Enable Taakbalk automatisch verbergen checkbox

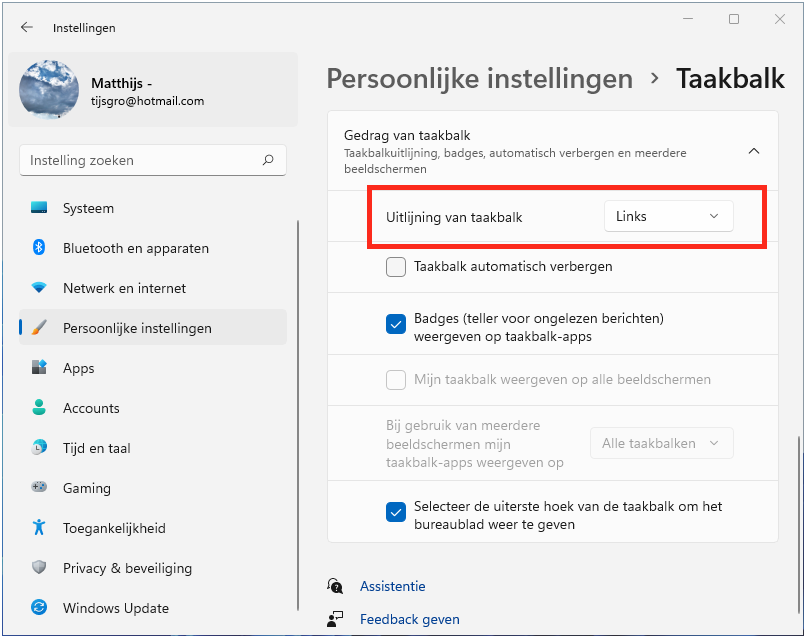click(396, 267)
